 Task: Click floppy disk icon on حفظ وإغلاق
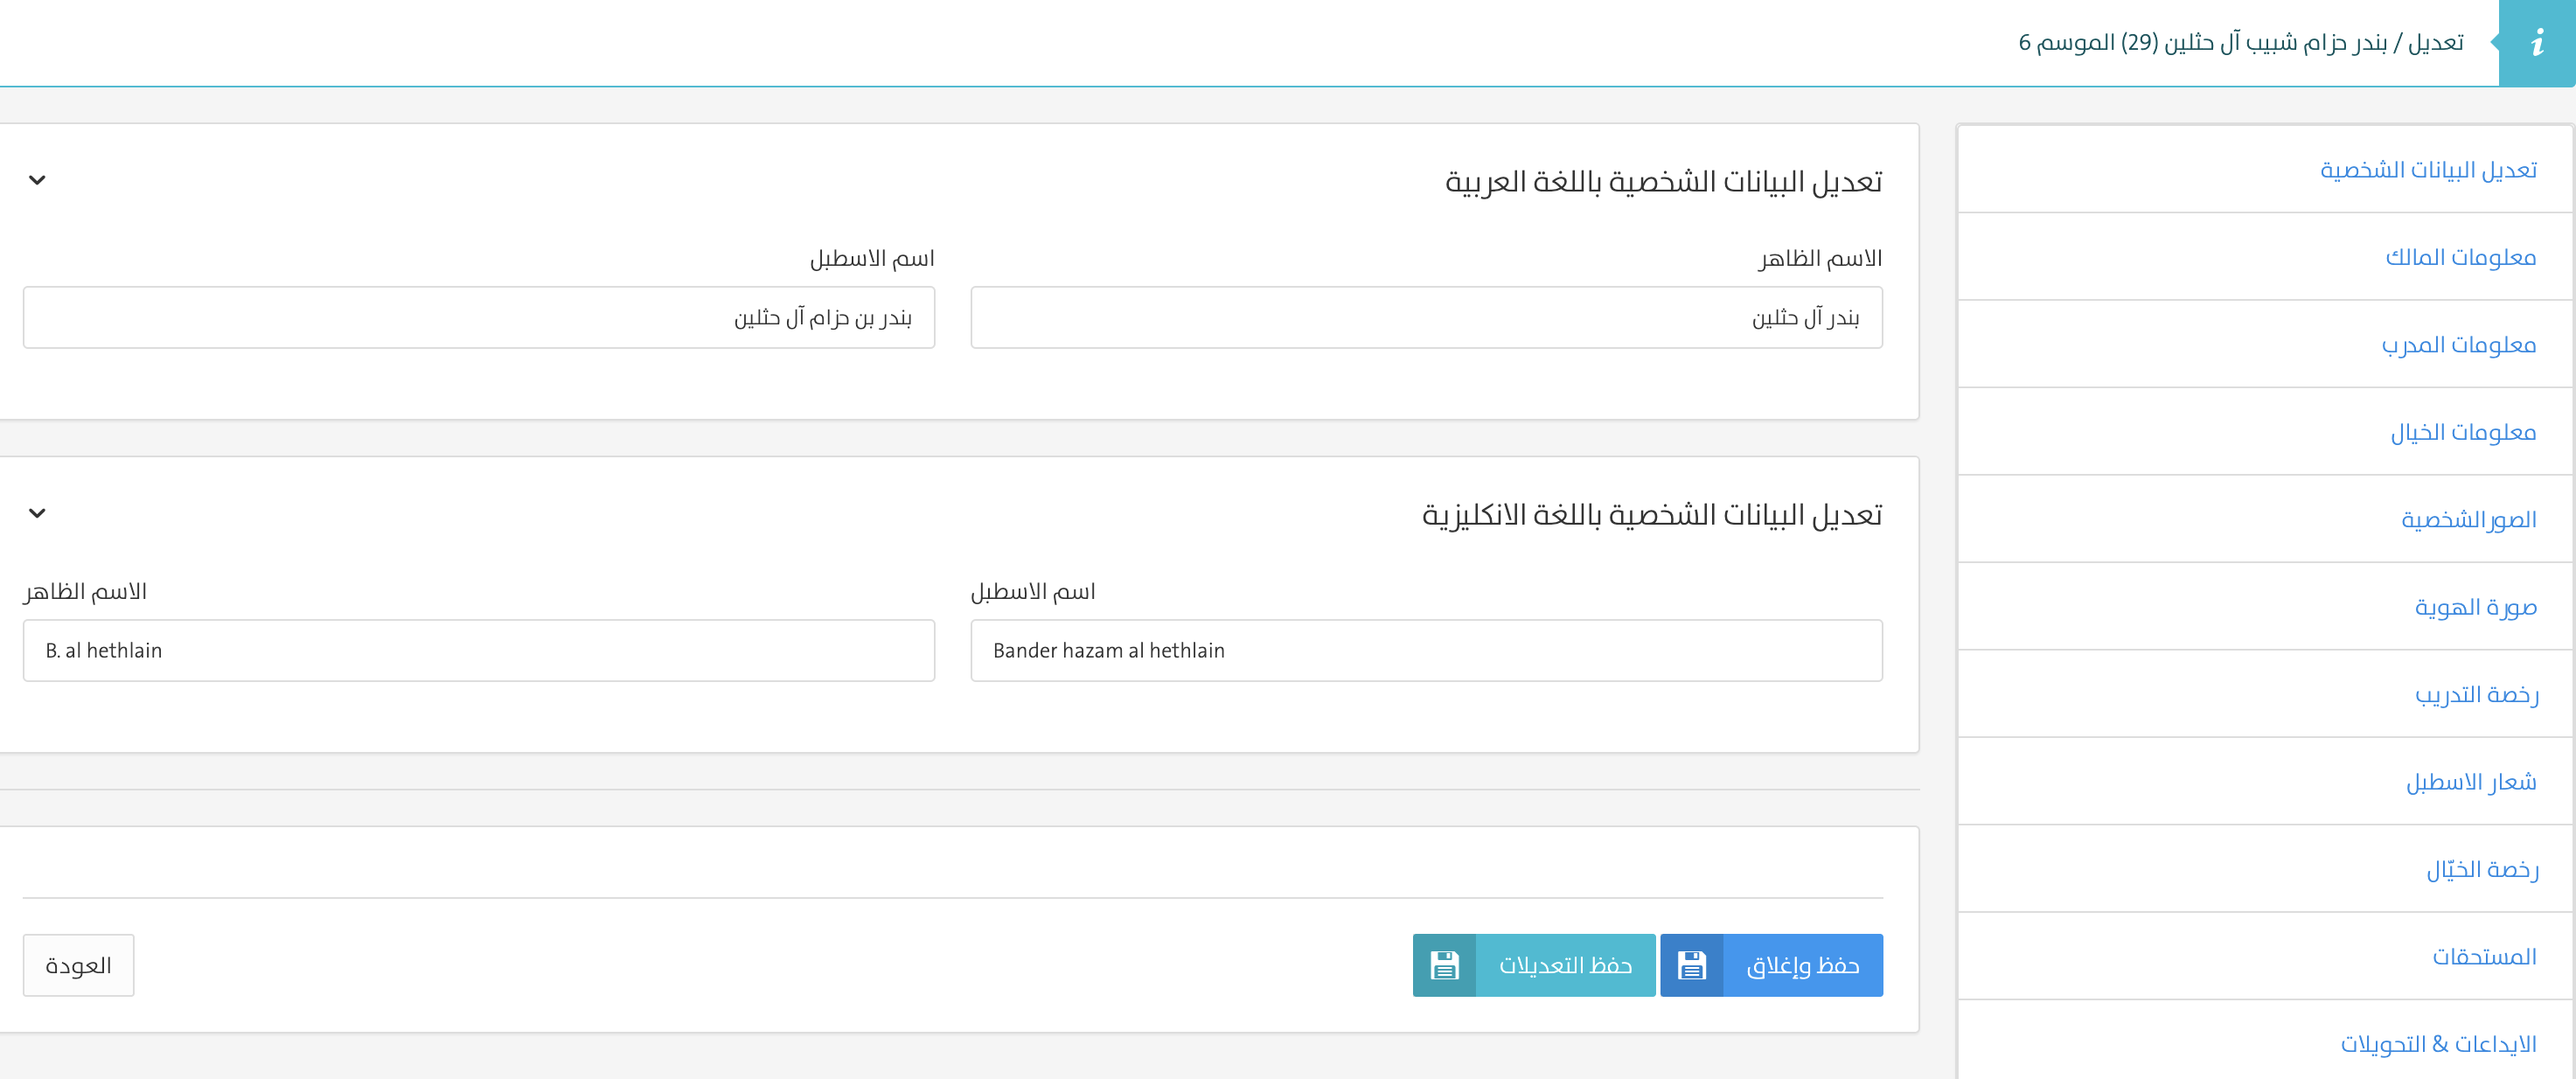(1692, 965)
